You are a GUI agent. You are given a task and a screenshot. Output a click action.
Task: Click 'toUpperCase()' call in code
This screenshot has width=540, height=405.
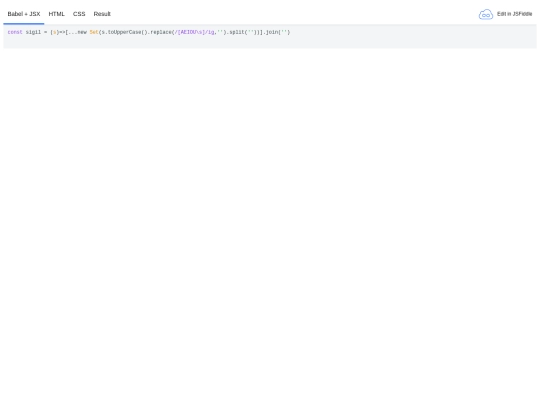tap(127, 32)
